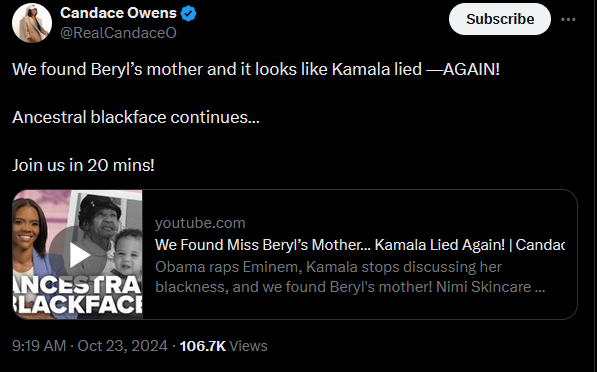Click the card description starting 'Obama raps Eminem'
Image resolution: width=597 pixels, height=372 pixels.
(x=350, y=277)
